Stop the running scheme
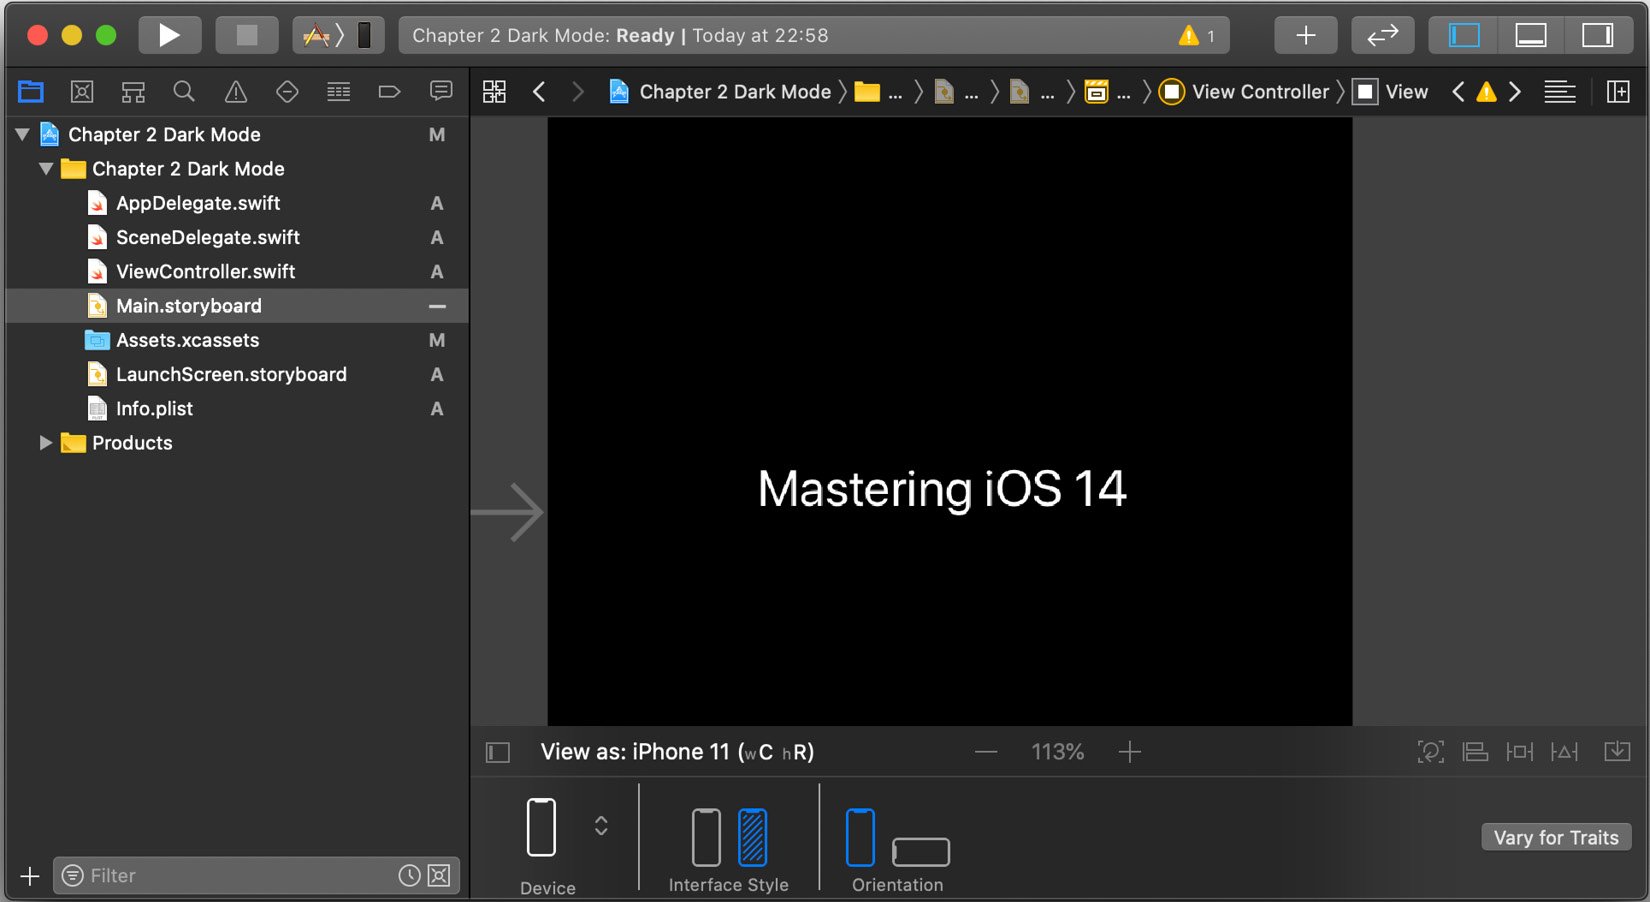Viewport: 1650px width, 902px height. 247,36
